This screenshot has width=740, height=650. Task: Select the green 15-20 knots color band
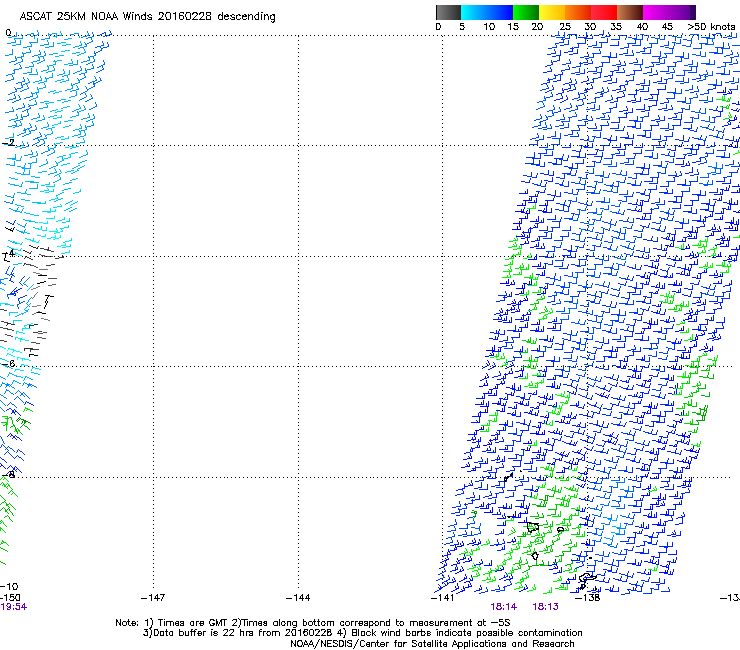pyautogui.click(x=526, y=12)
